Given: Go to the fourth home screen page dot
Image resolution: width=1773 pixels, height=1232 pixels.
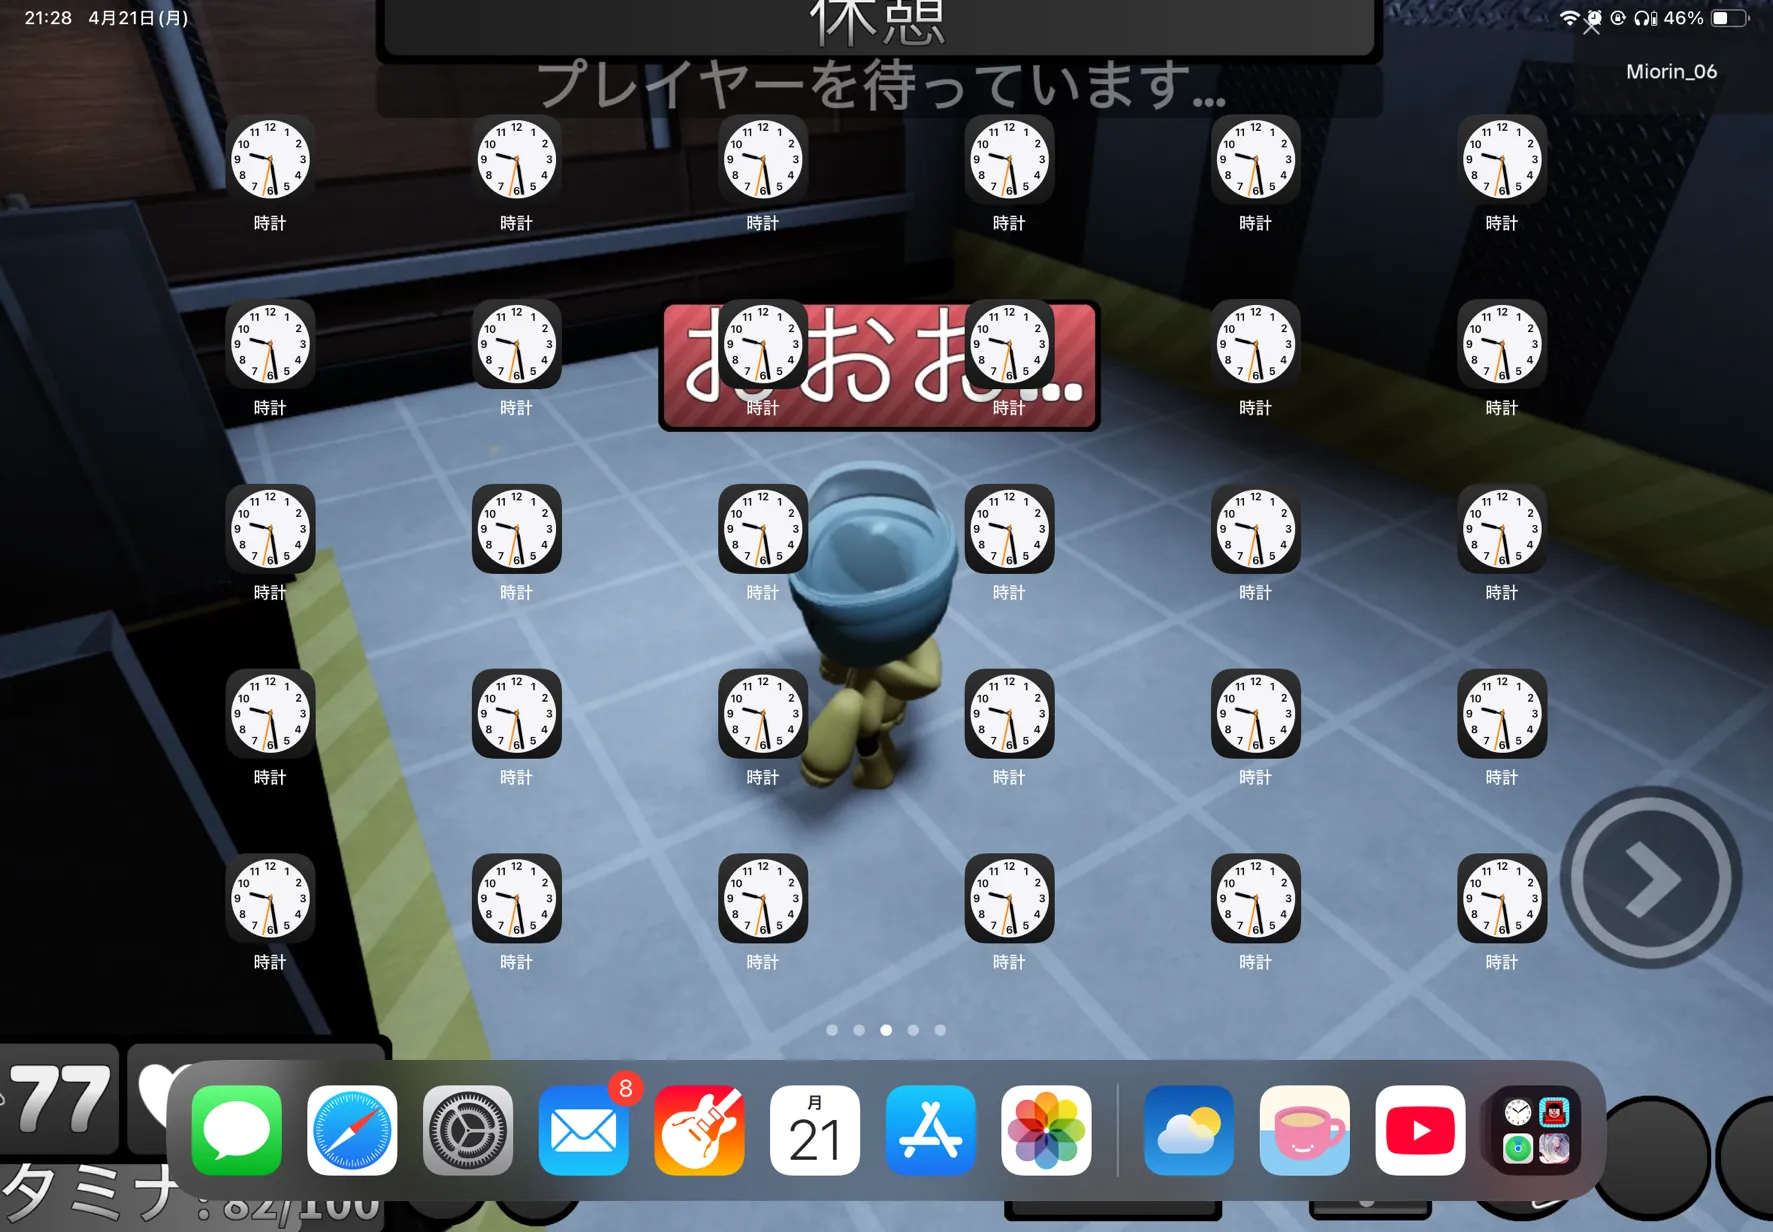Looking at the screenshot, I should pyautogui.click(x=913, y=1030).
